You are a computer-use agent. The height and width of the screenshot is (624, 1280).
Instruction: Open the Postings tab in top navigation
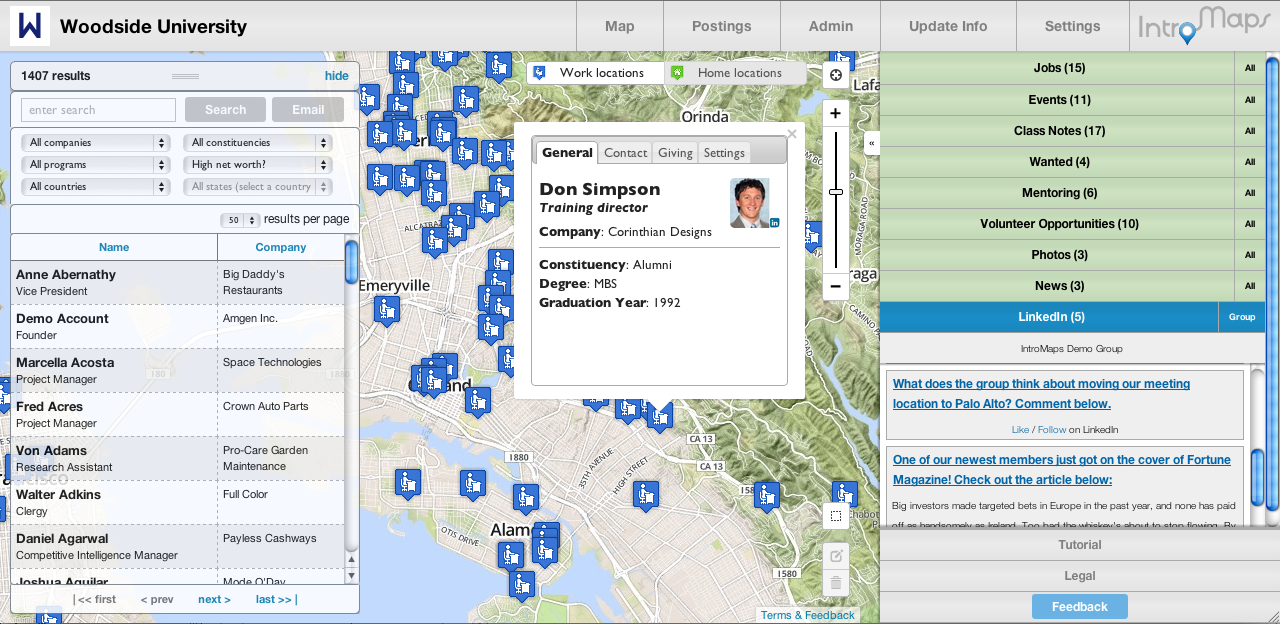722,26
